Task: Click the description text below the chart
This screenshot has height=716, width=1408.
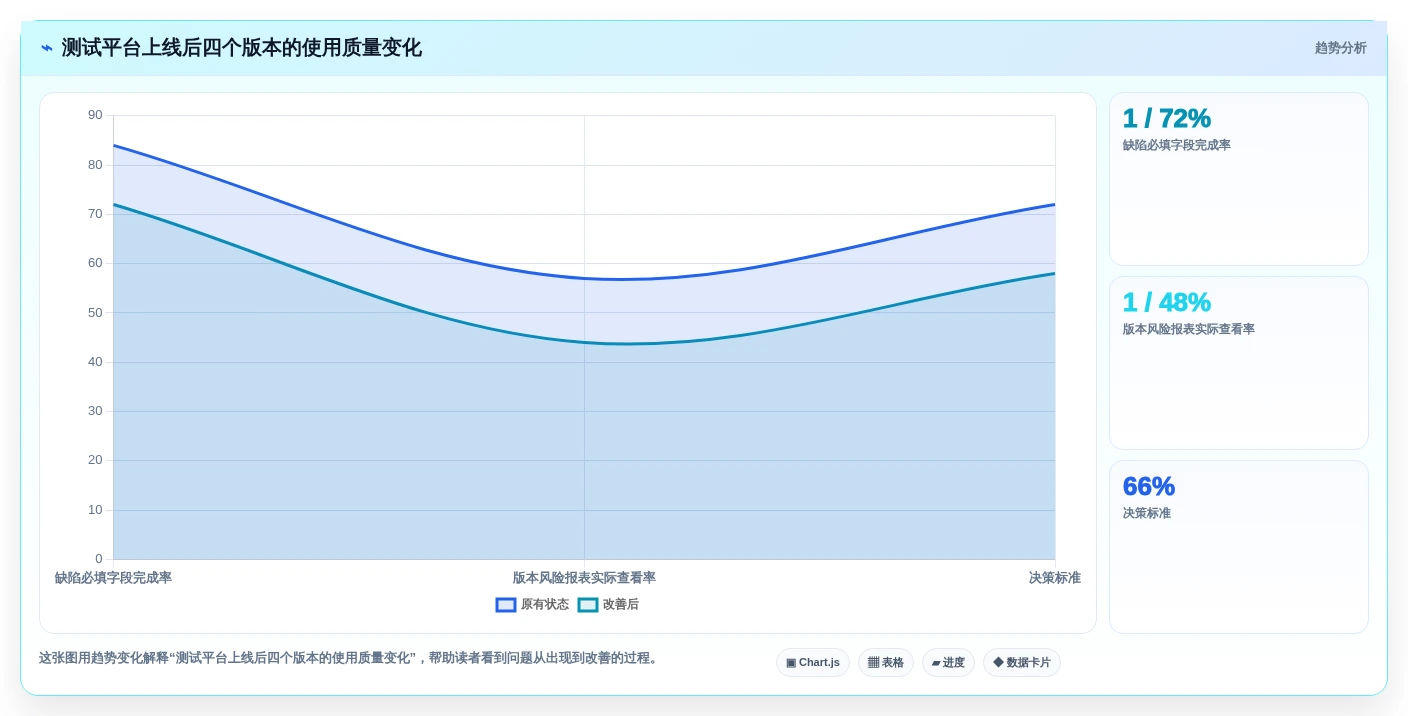Action: 350,658
